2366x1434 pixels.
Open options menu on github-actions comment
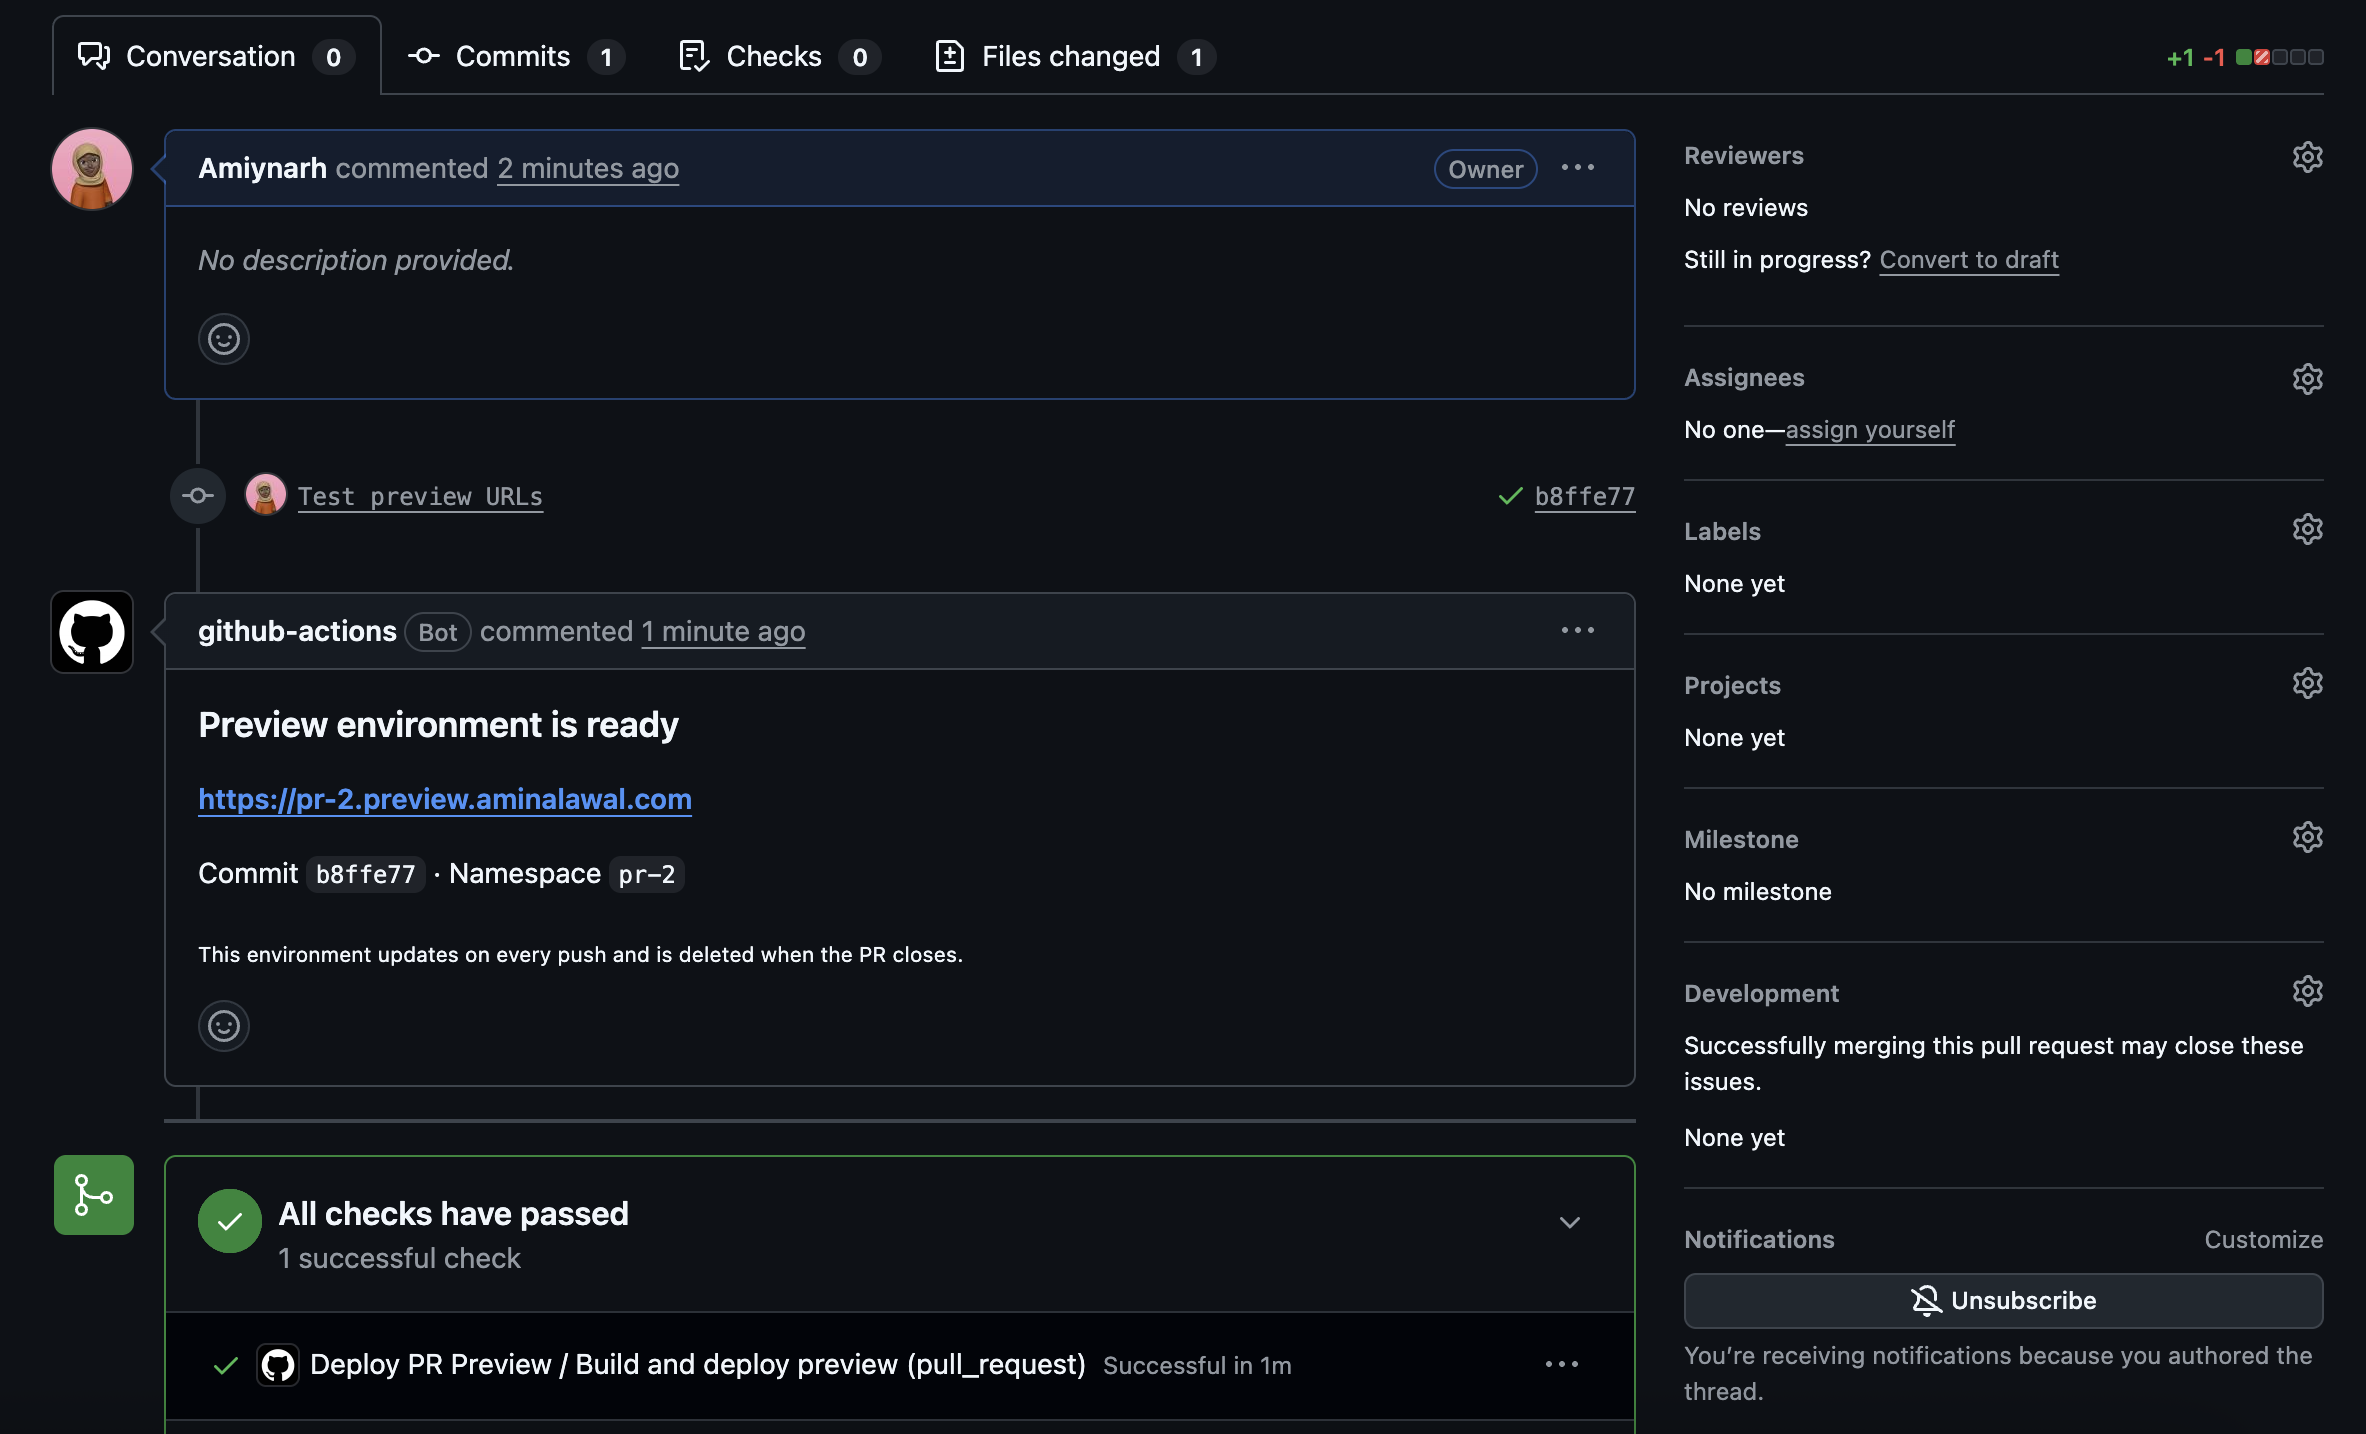[1578, 631]
